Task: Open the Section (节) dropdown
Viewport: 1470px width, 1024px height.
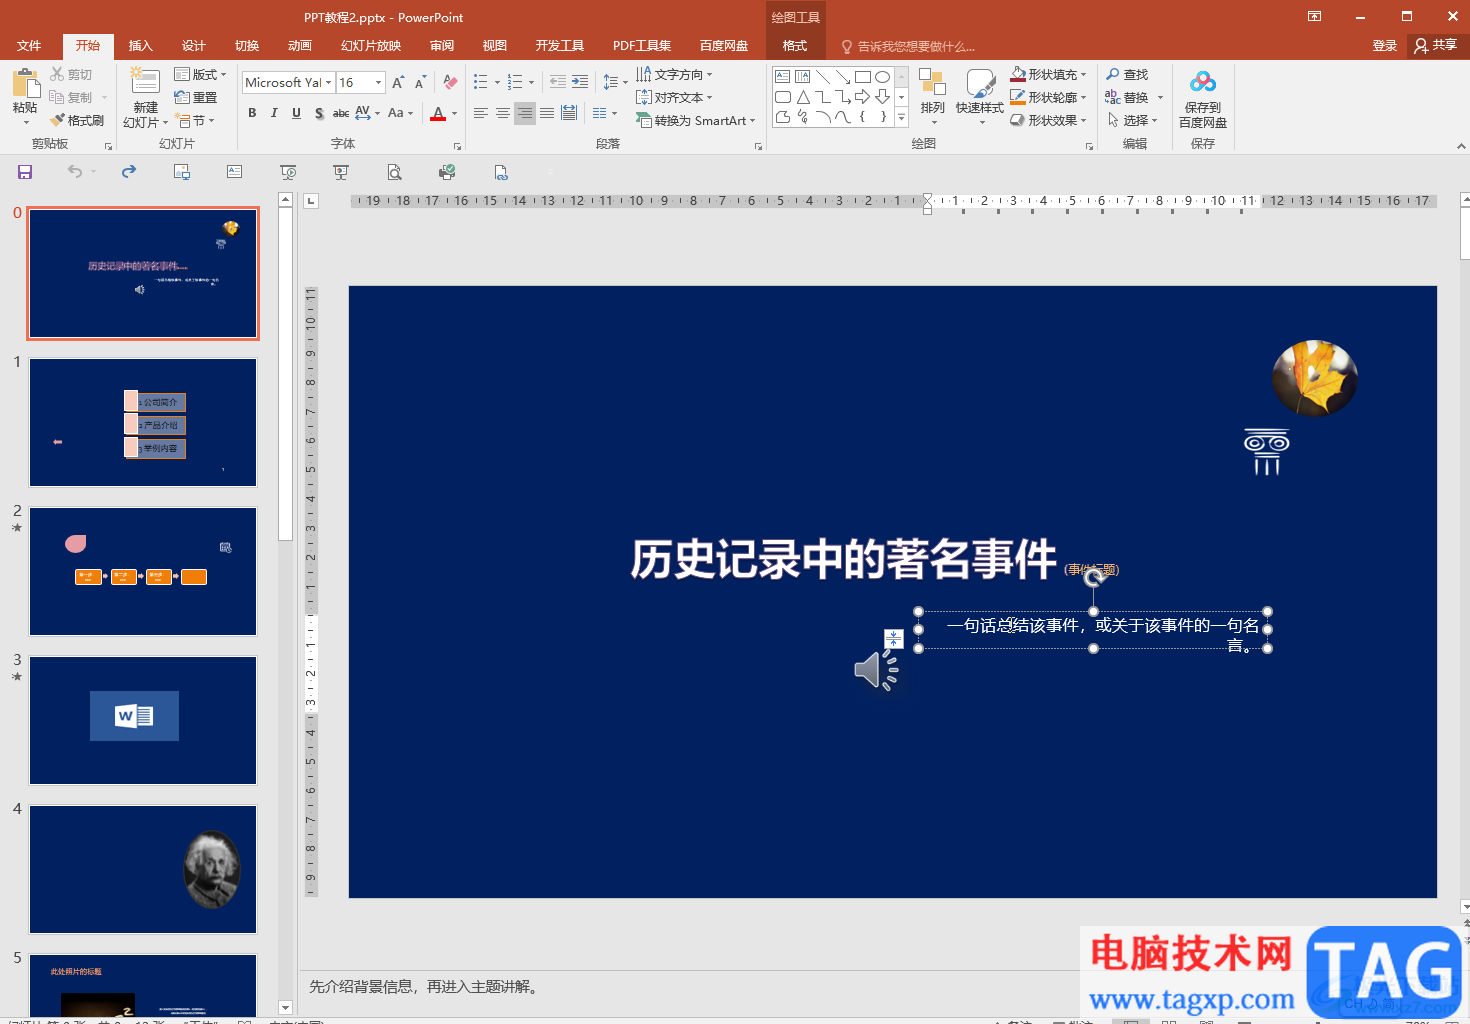Action: click(195, 120)
